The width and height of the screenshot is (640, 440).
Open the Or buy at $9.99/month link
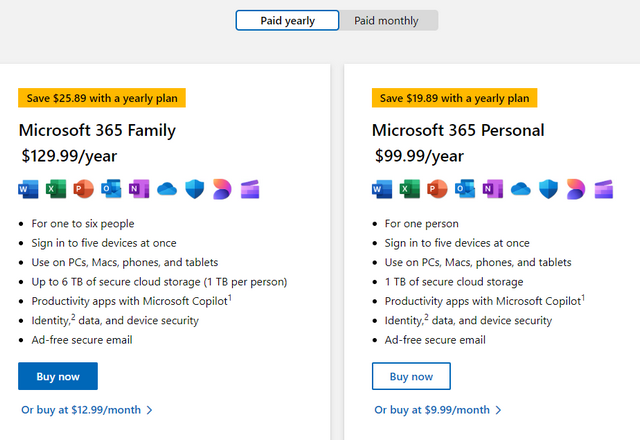click(437, 409)
